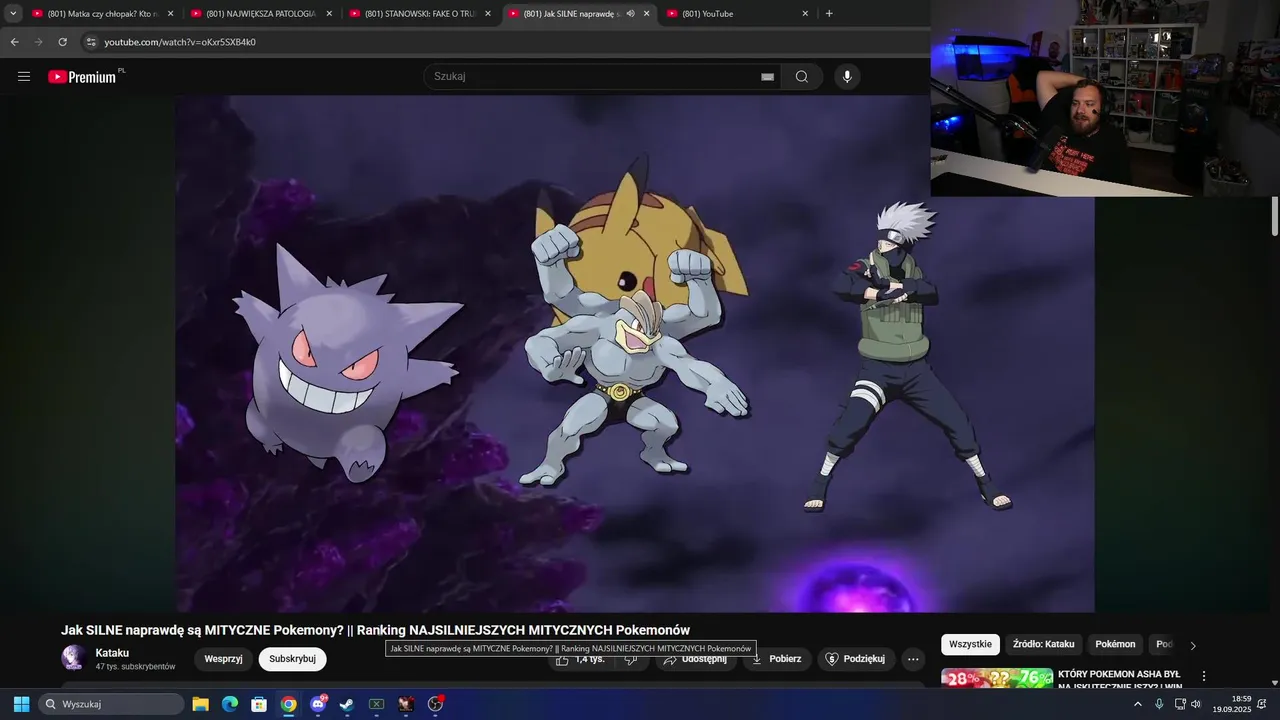Open Google Chrome taskbar icon
Screen dimensions: 1280x720
[288, 704]
